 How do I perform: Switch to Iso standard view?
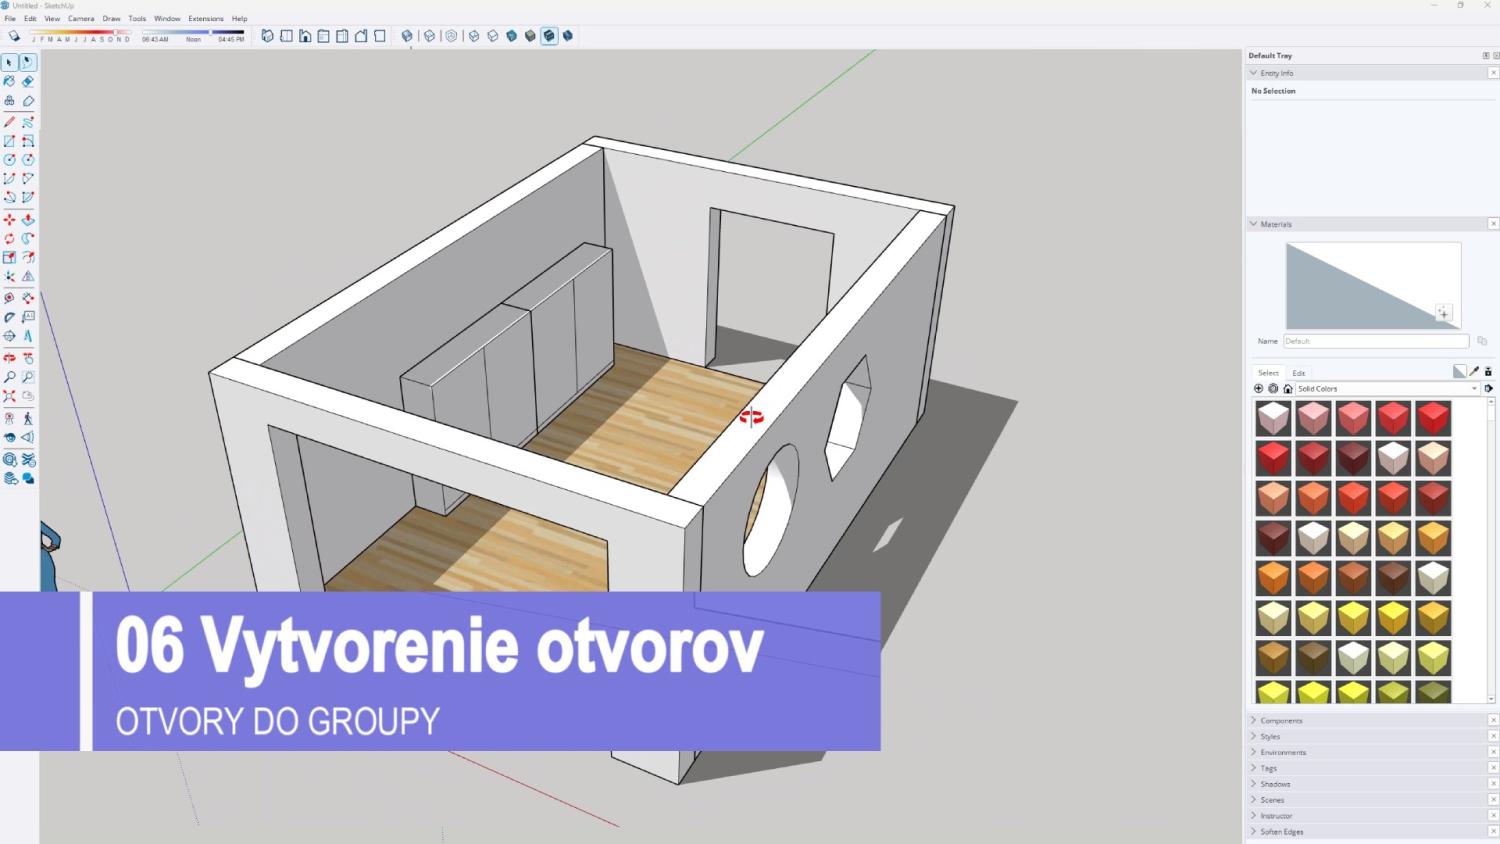coord(267,36)
